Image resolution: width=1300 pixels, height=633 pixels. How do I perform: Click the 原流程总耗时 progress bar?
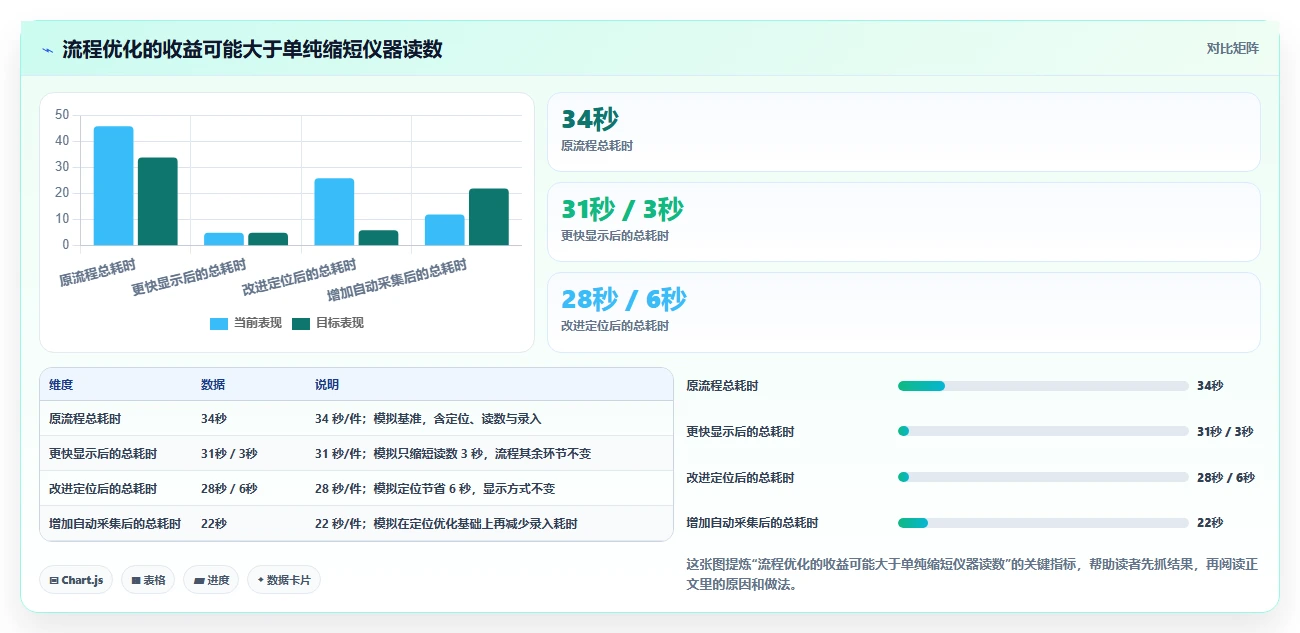(x=1043, y=386)
